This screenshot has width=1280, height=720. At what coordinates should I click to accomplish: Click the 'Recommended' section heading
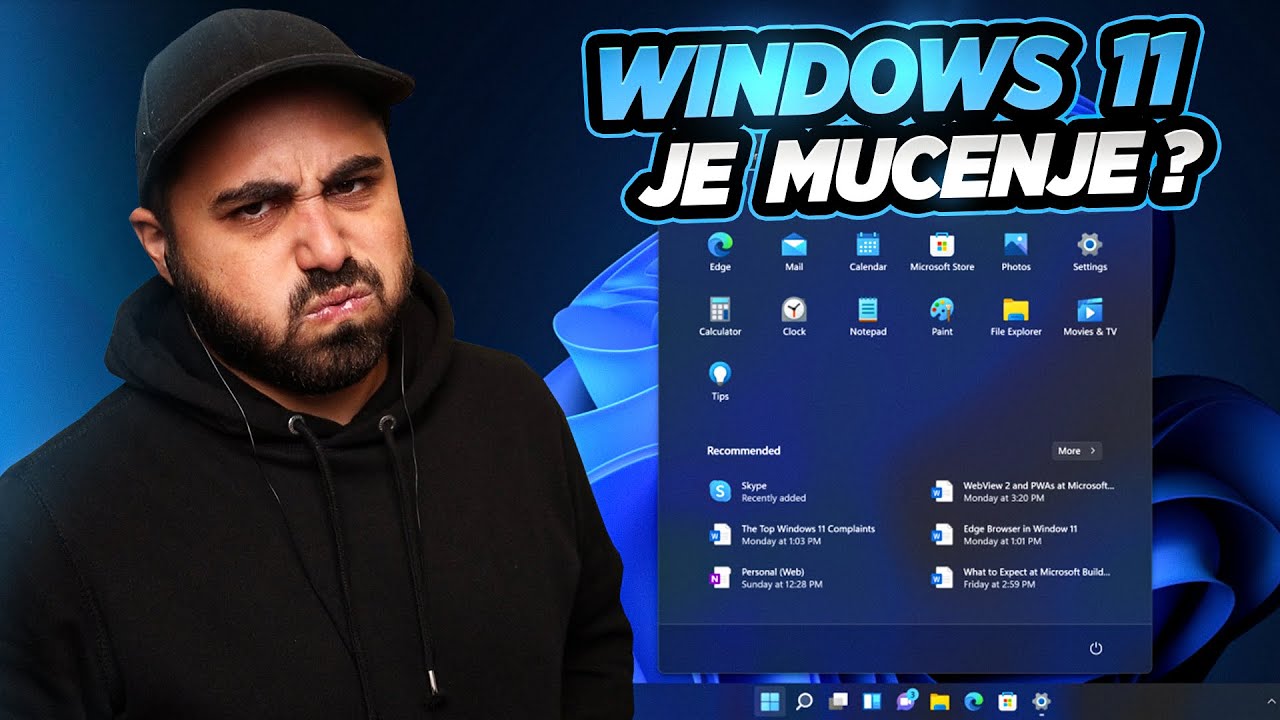[x=743, y=451]
